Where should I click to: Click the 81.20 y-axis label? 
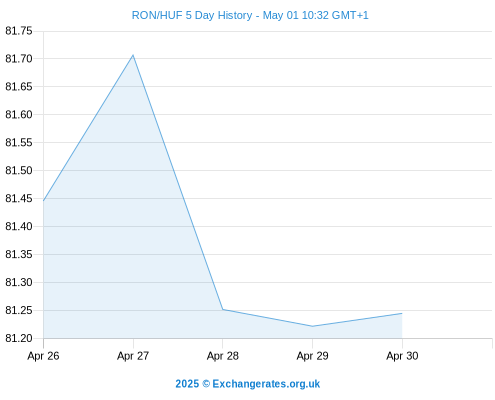(19, 338)
